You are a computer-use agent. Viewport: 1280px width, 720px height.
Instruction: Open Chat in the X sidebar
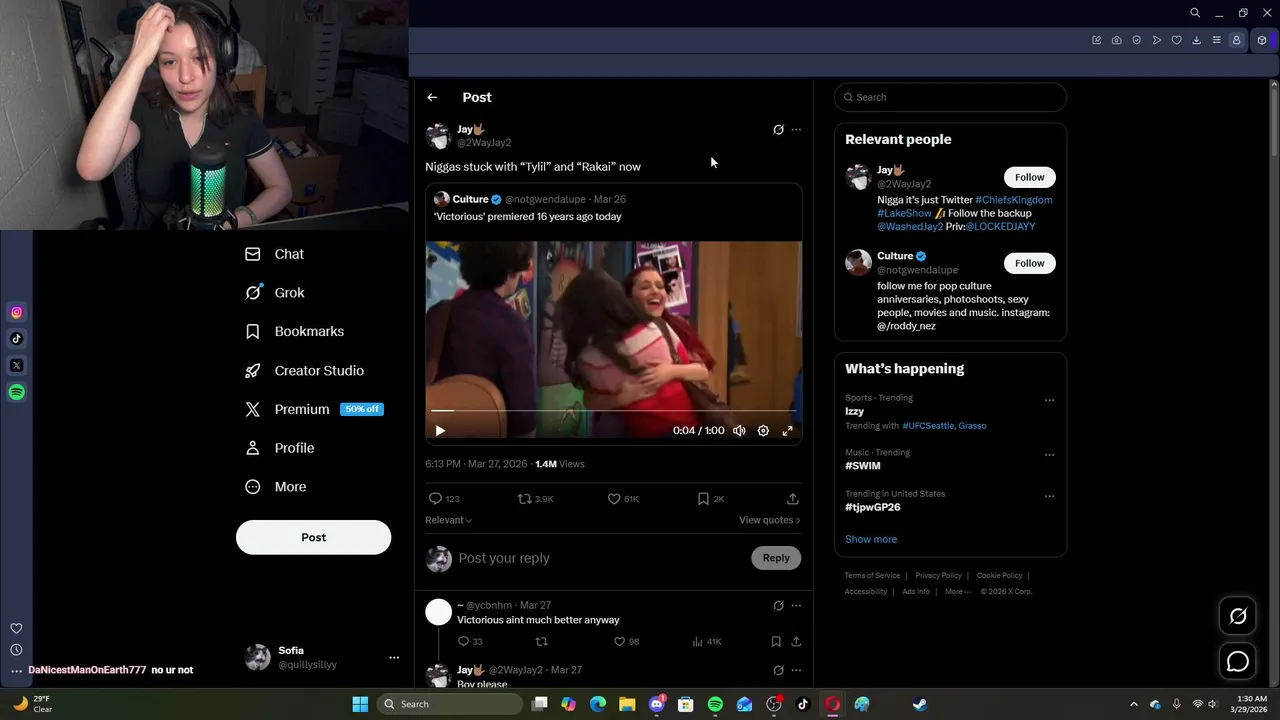pyautogui.click(x=275, y=254)
